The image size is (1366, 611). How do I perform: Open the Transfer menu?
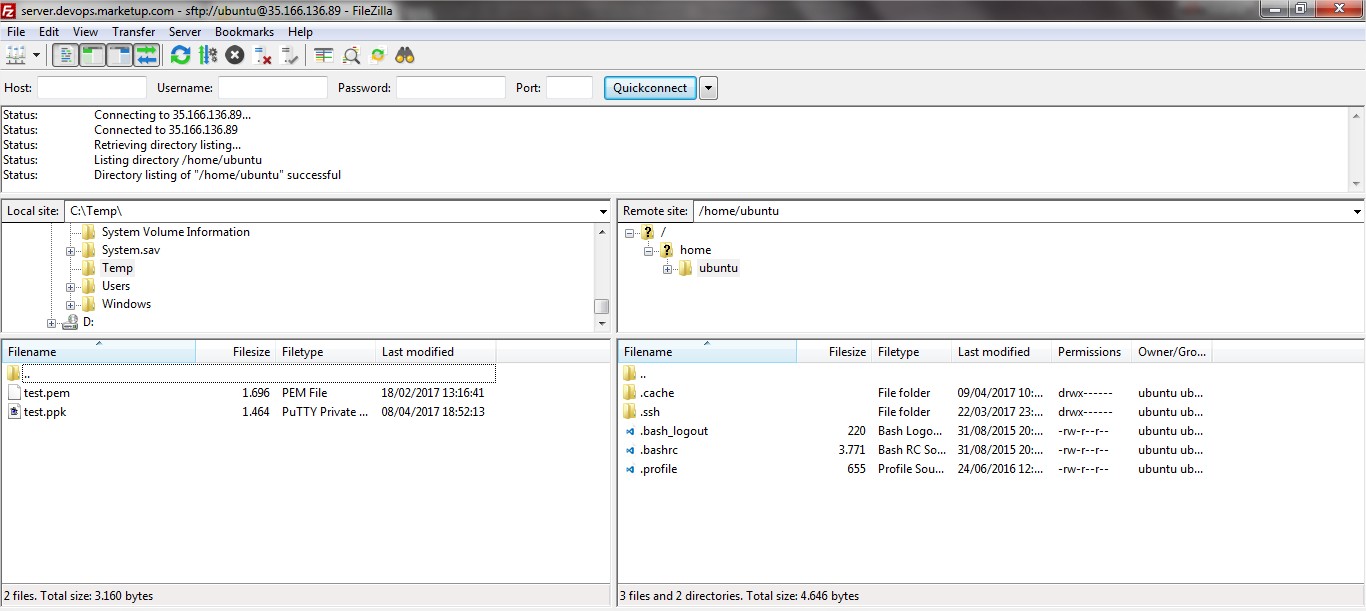(133, 32)
